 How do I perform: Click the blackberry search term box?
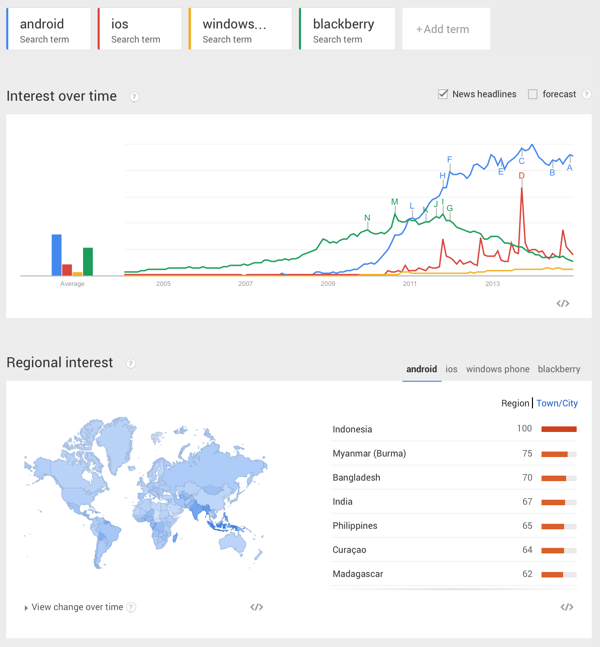point(345,29)
